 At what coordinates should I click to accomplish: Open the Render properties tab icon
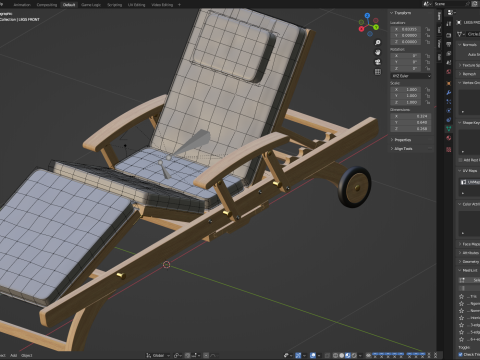(x=449, y=35)
